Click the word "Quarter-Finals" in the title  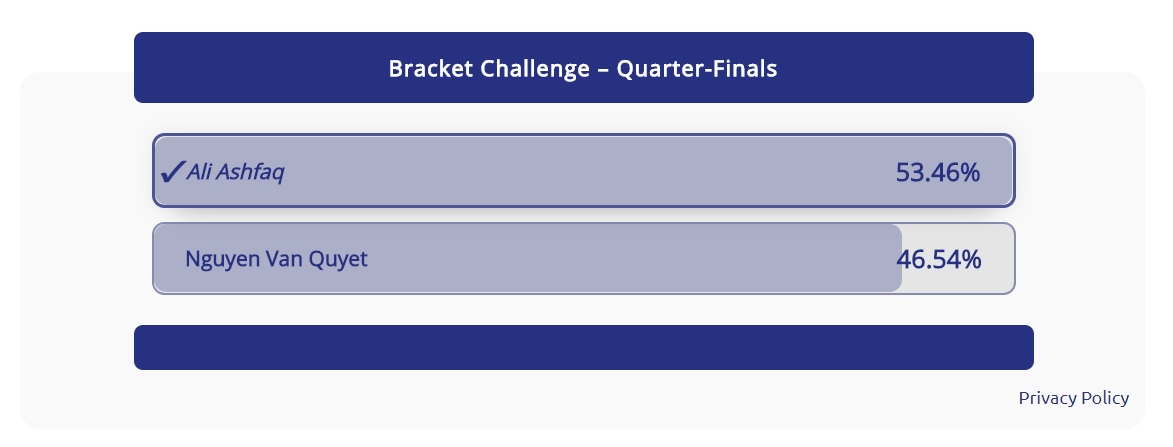698,69
